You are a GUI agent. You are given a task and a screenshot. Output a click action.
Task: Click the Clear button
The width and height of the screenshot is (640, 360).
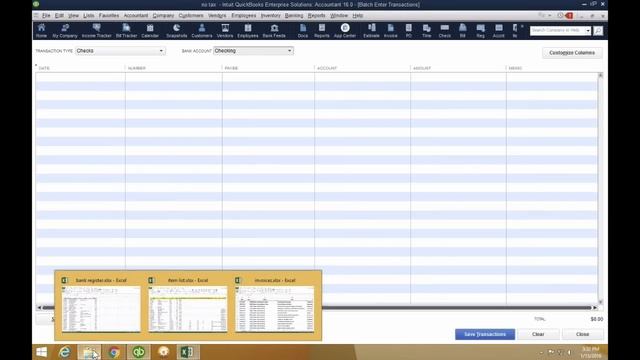(x=538, y=334)
